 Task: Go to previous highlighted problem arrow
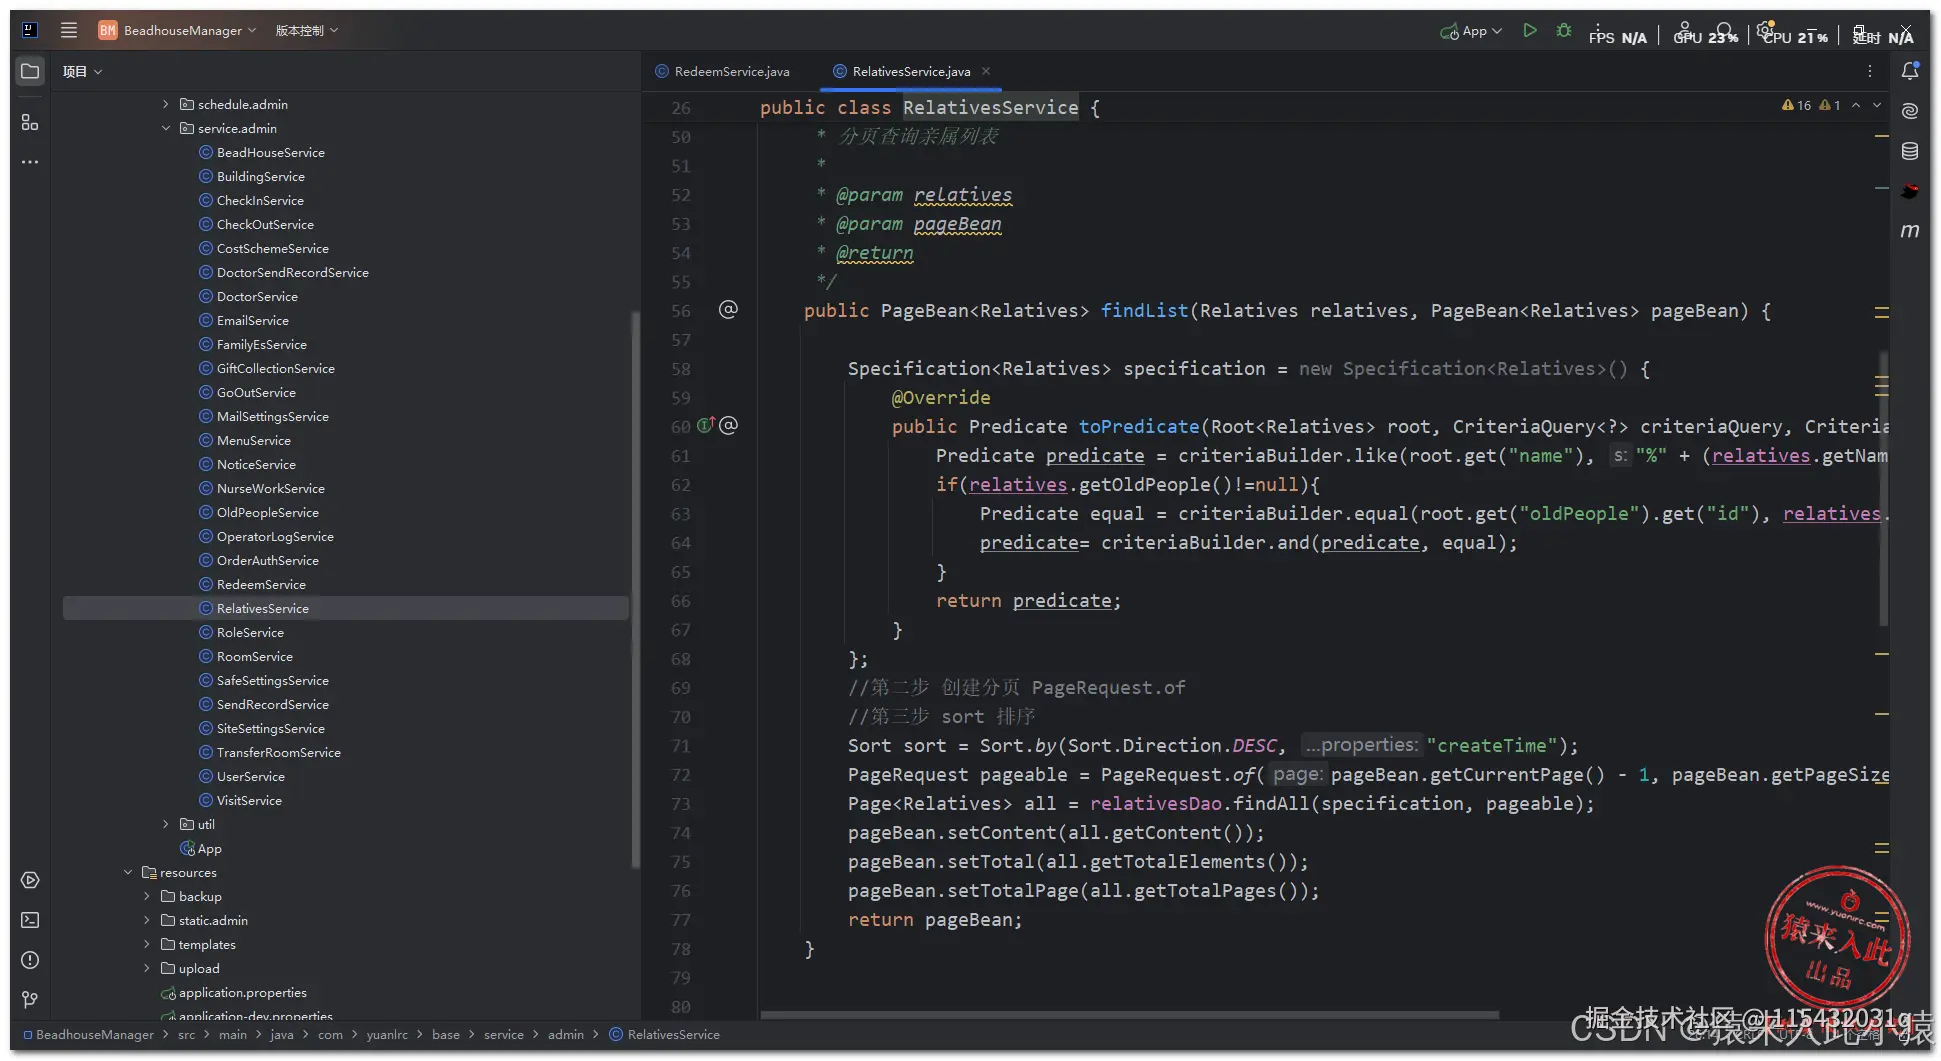(x=1856, y=105)
